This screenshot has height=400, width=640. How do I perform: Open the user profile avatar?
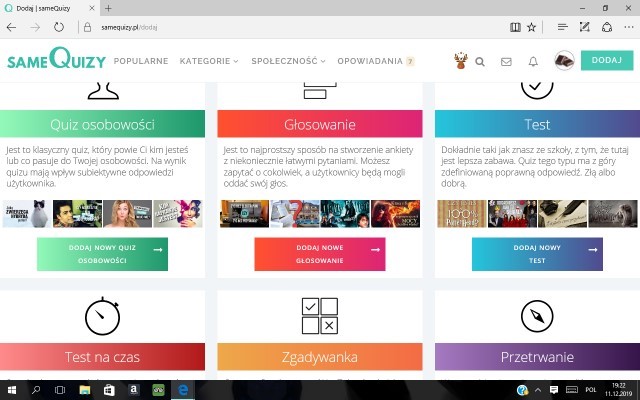click(563, 61)
